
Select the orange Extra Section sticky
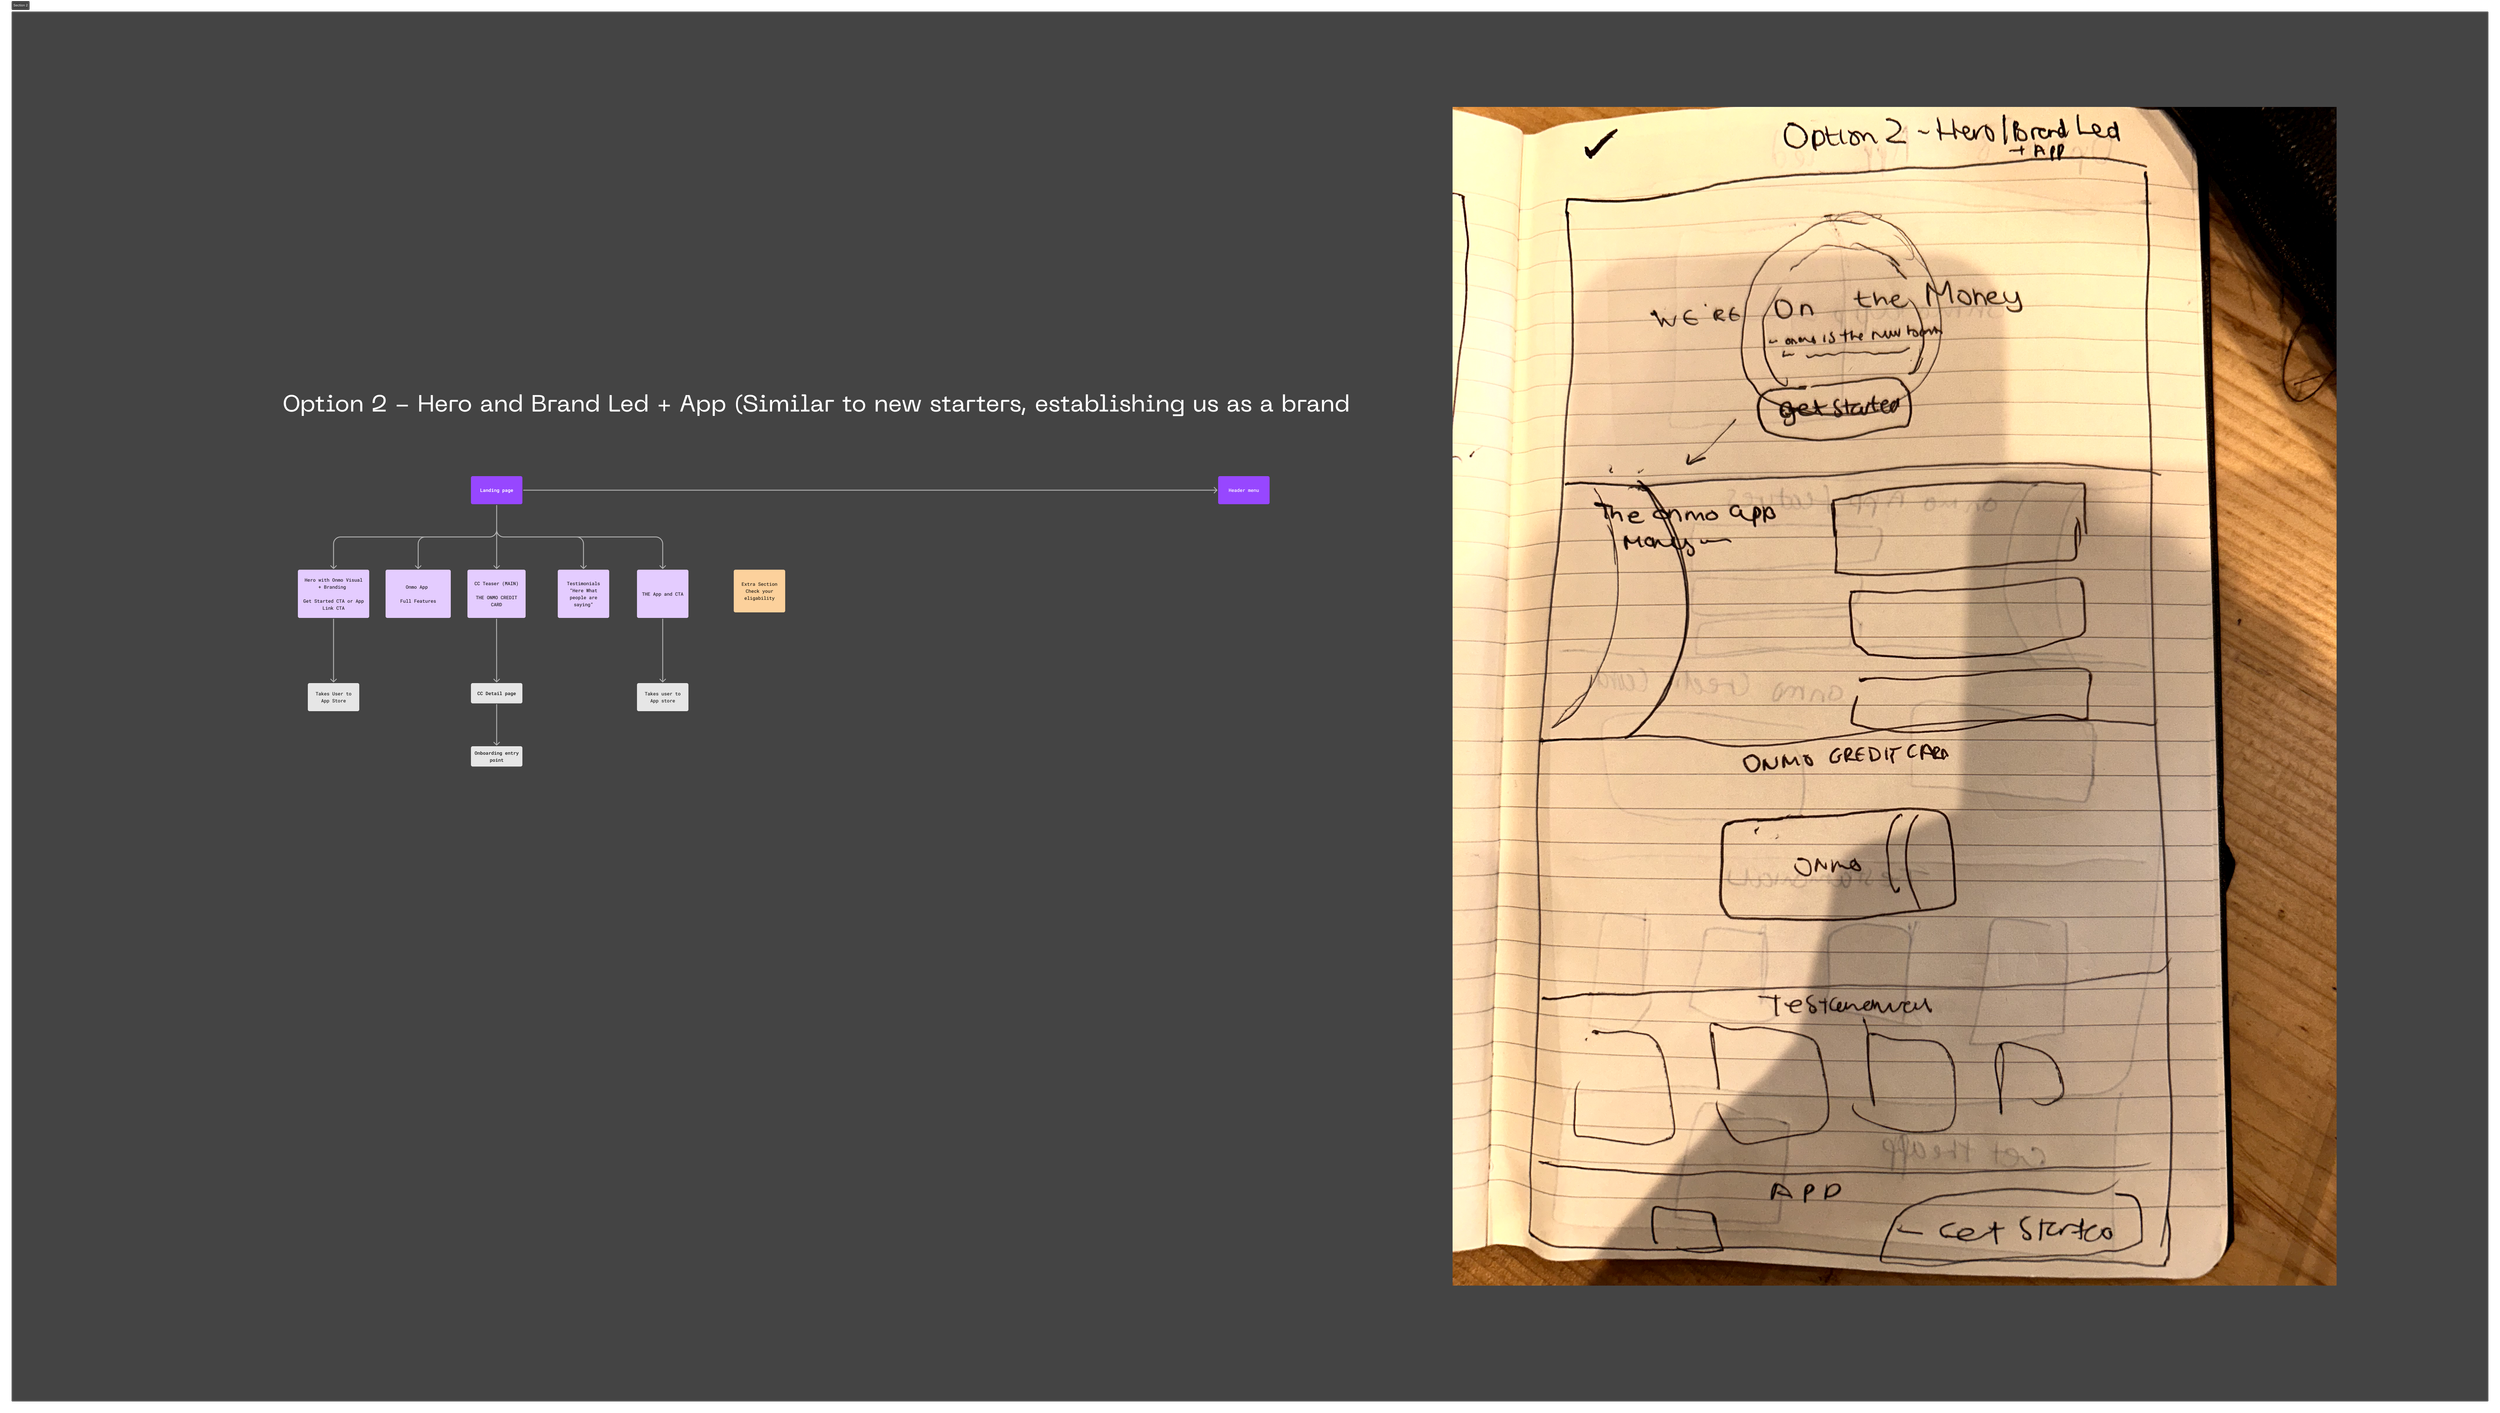(x=759, y=591)
